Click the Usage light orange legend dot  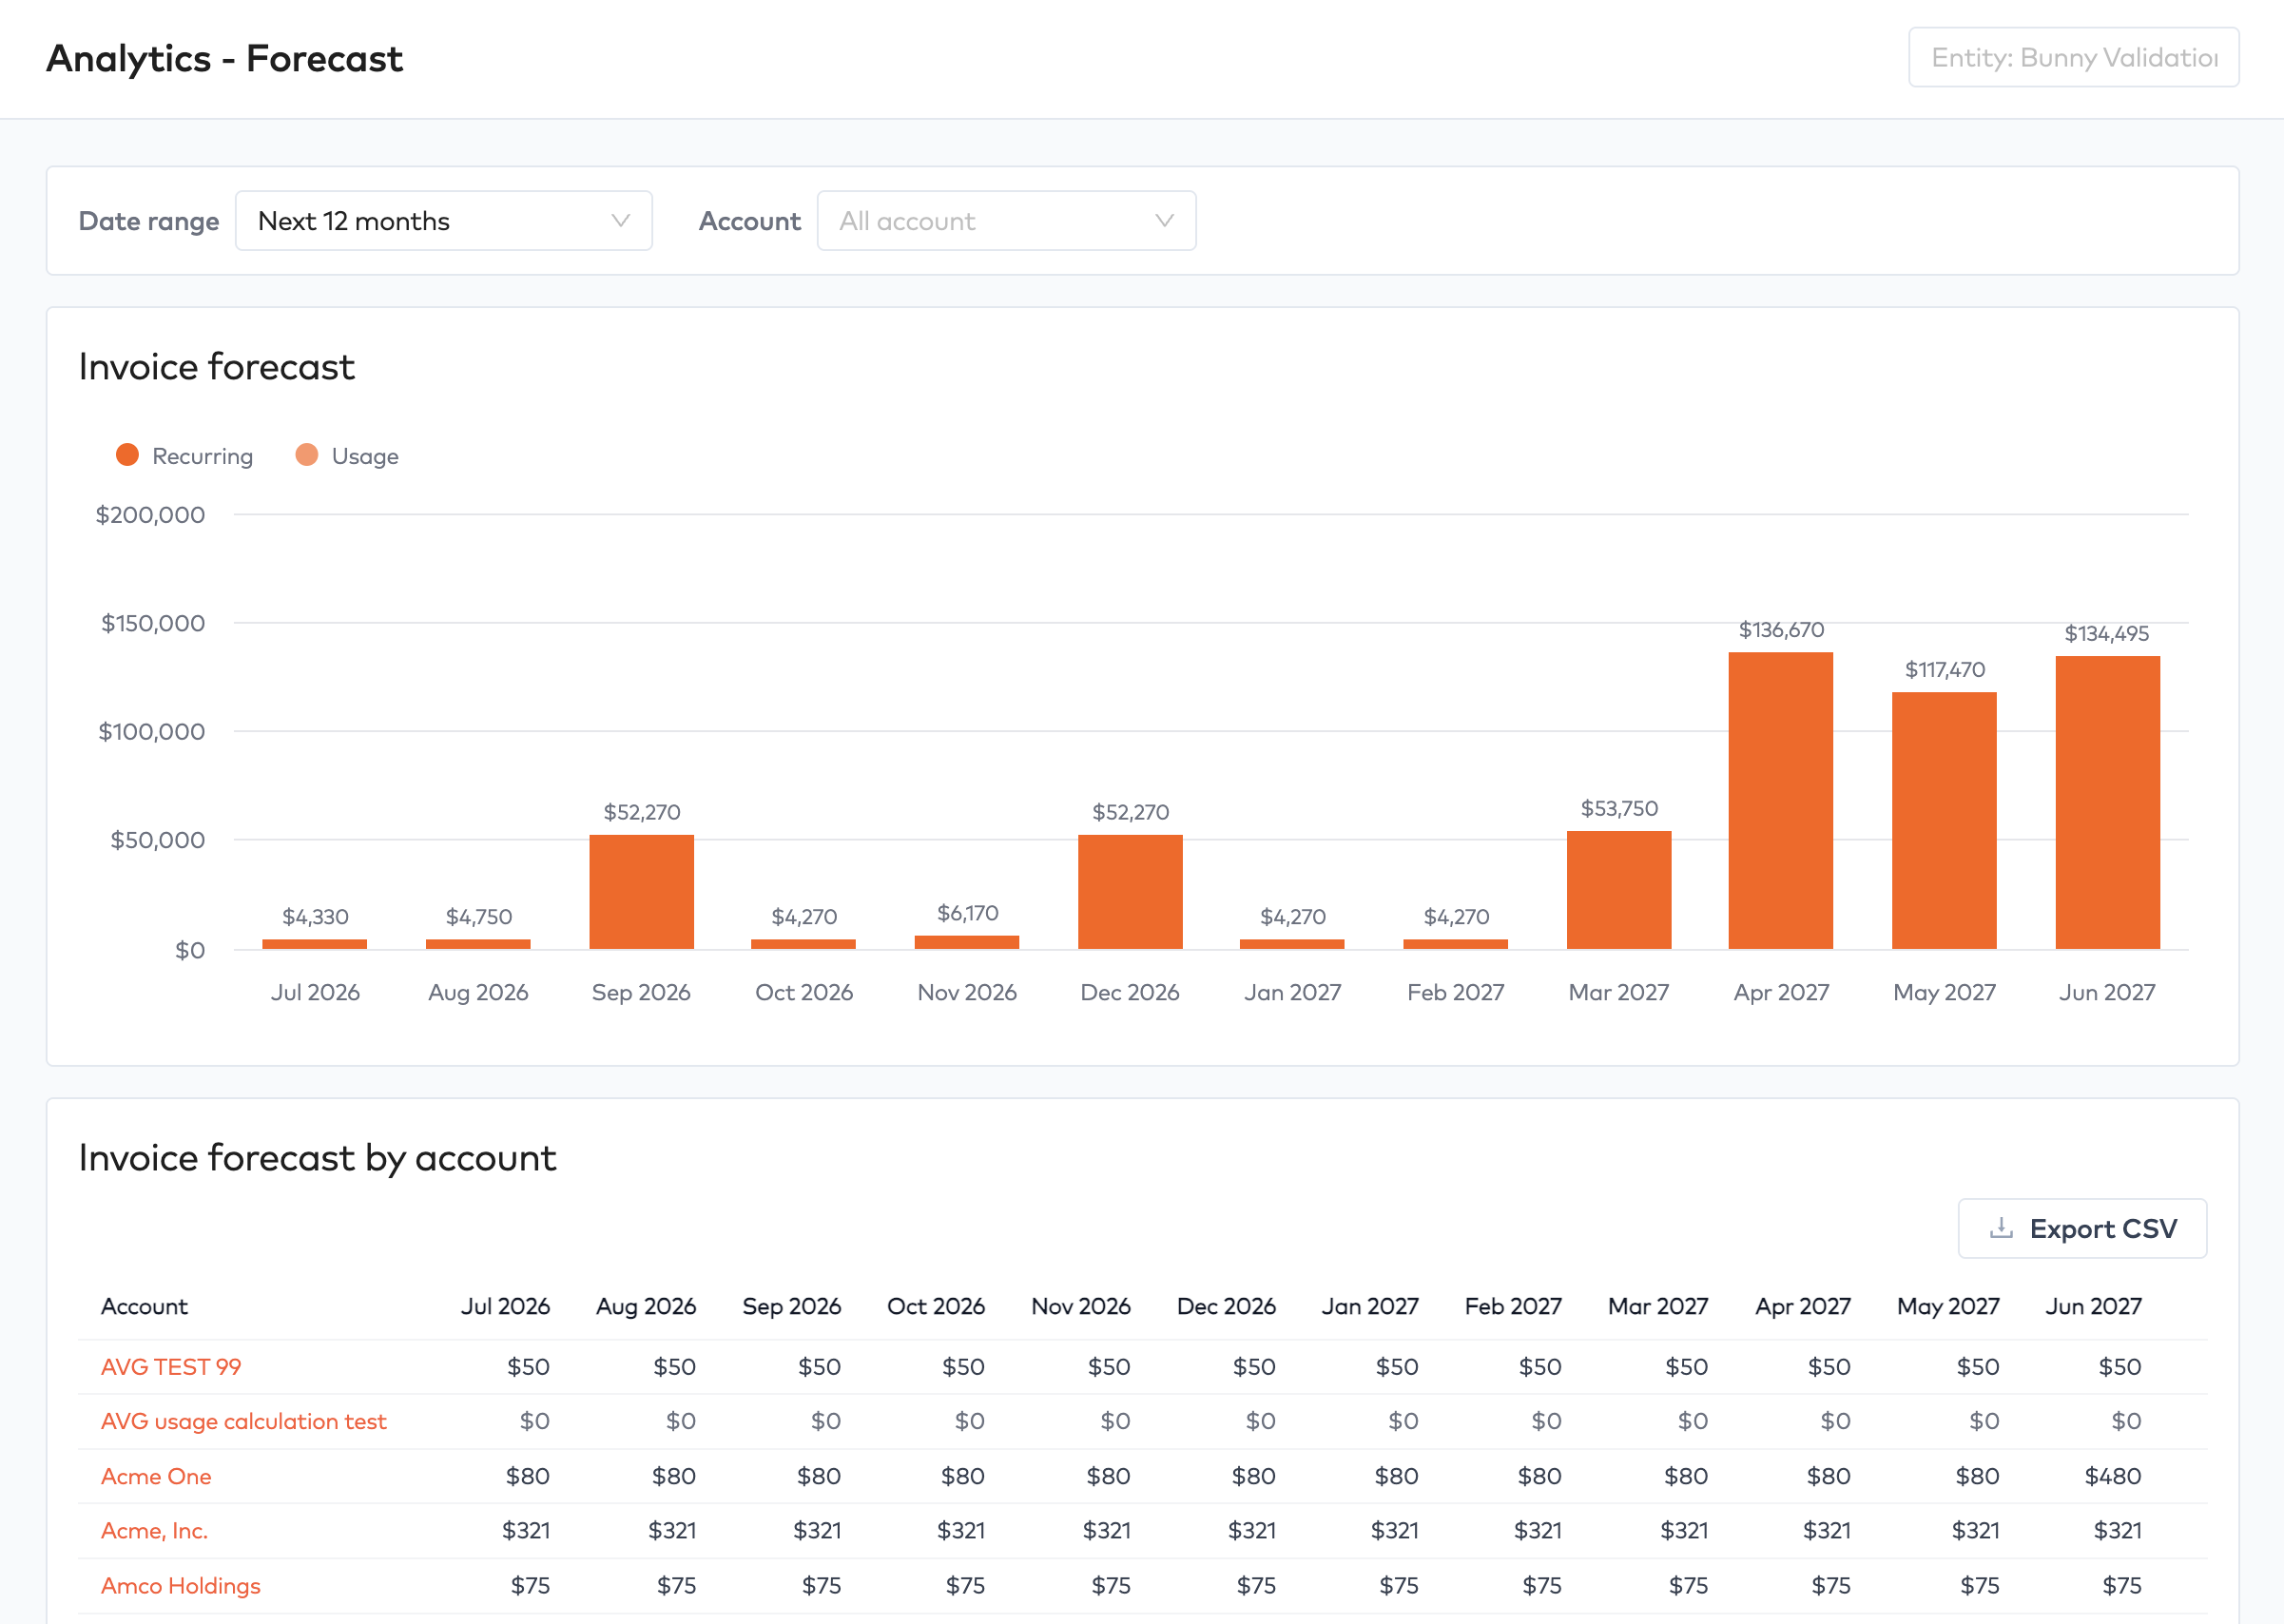pos(306,455)
